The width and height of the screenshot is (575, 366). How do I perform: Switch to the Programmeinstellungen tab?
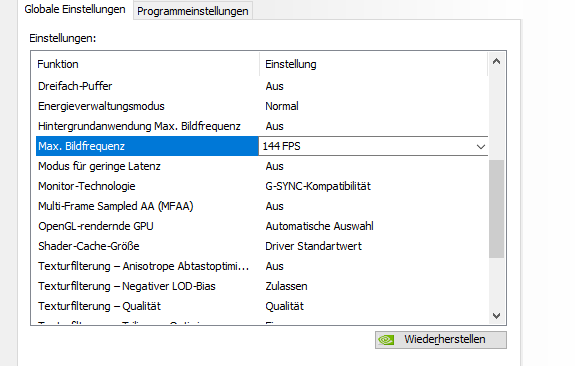193,11
